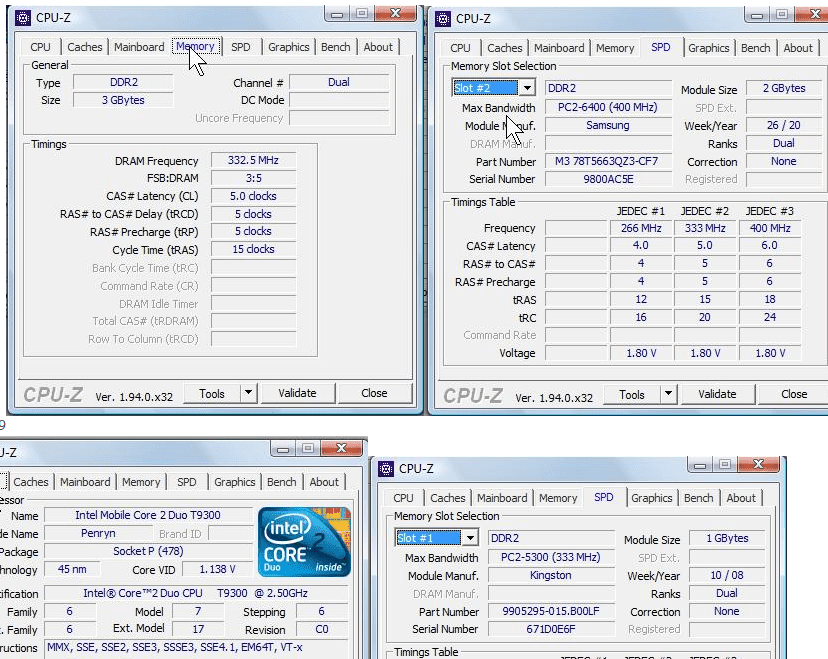This screenshot has width=828, height=659.
Task: Click Close button in the Slot #2 window
Action: click(793, 394)
